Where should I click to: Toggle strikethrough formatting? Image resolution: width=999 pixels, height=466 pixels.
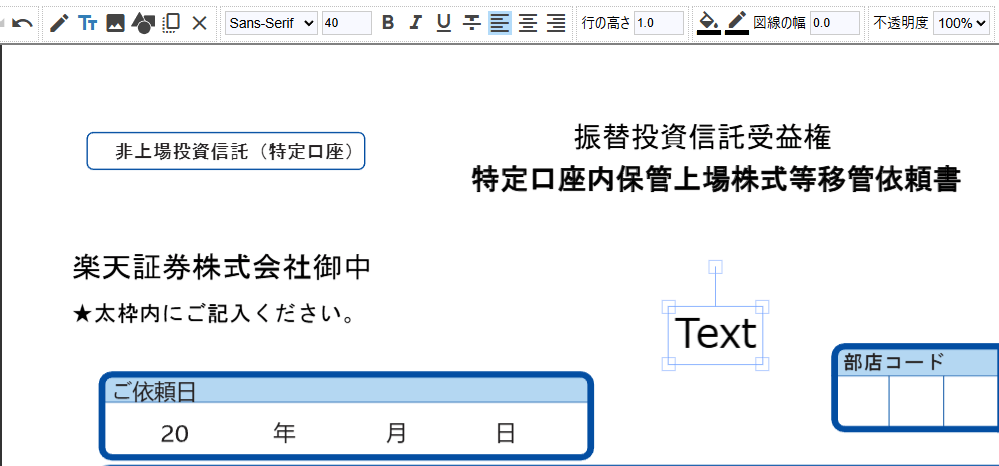[x=471, y=23]
